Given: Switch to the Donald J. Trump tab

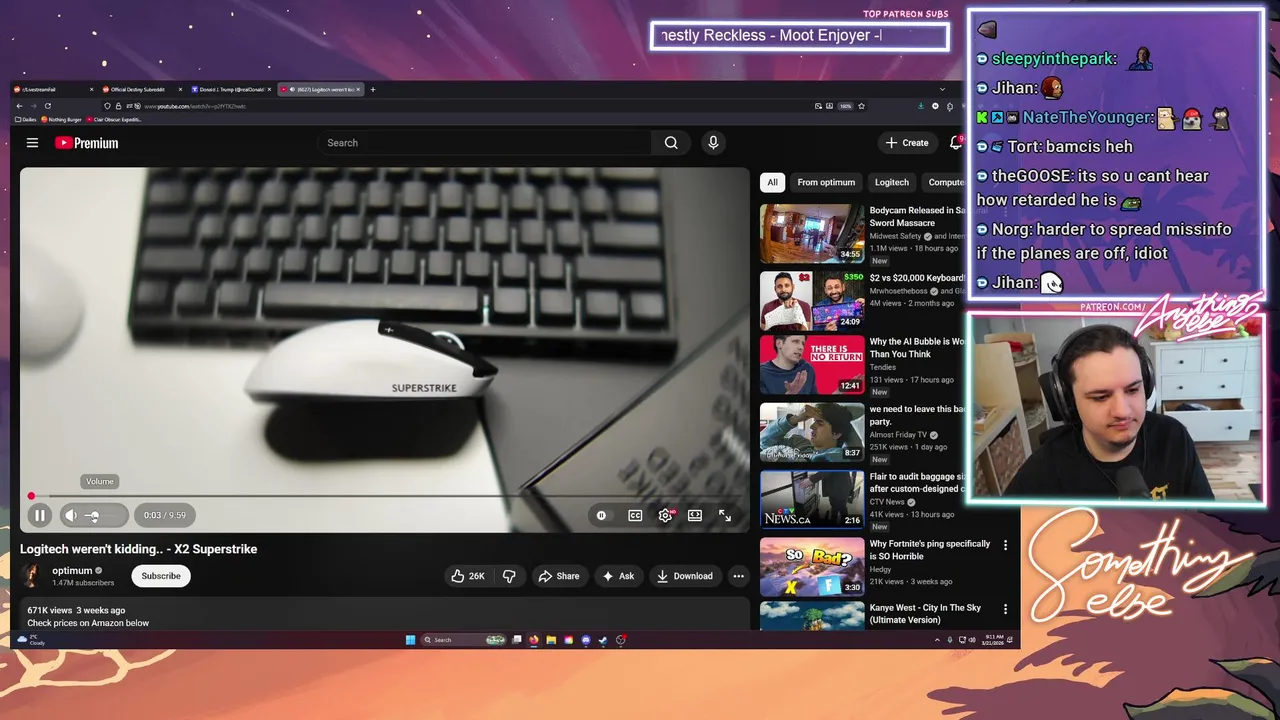Looking at the screenshot, I should tap(233, 89).
